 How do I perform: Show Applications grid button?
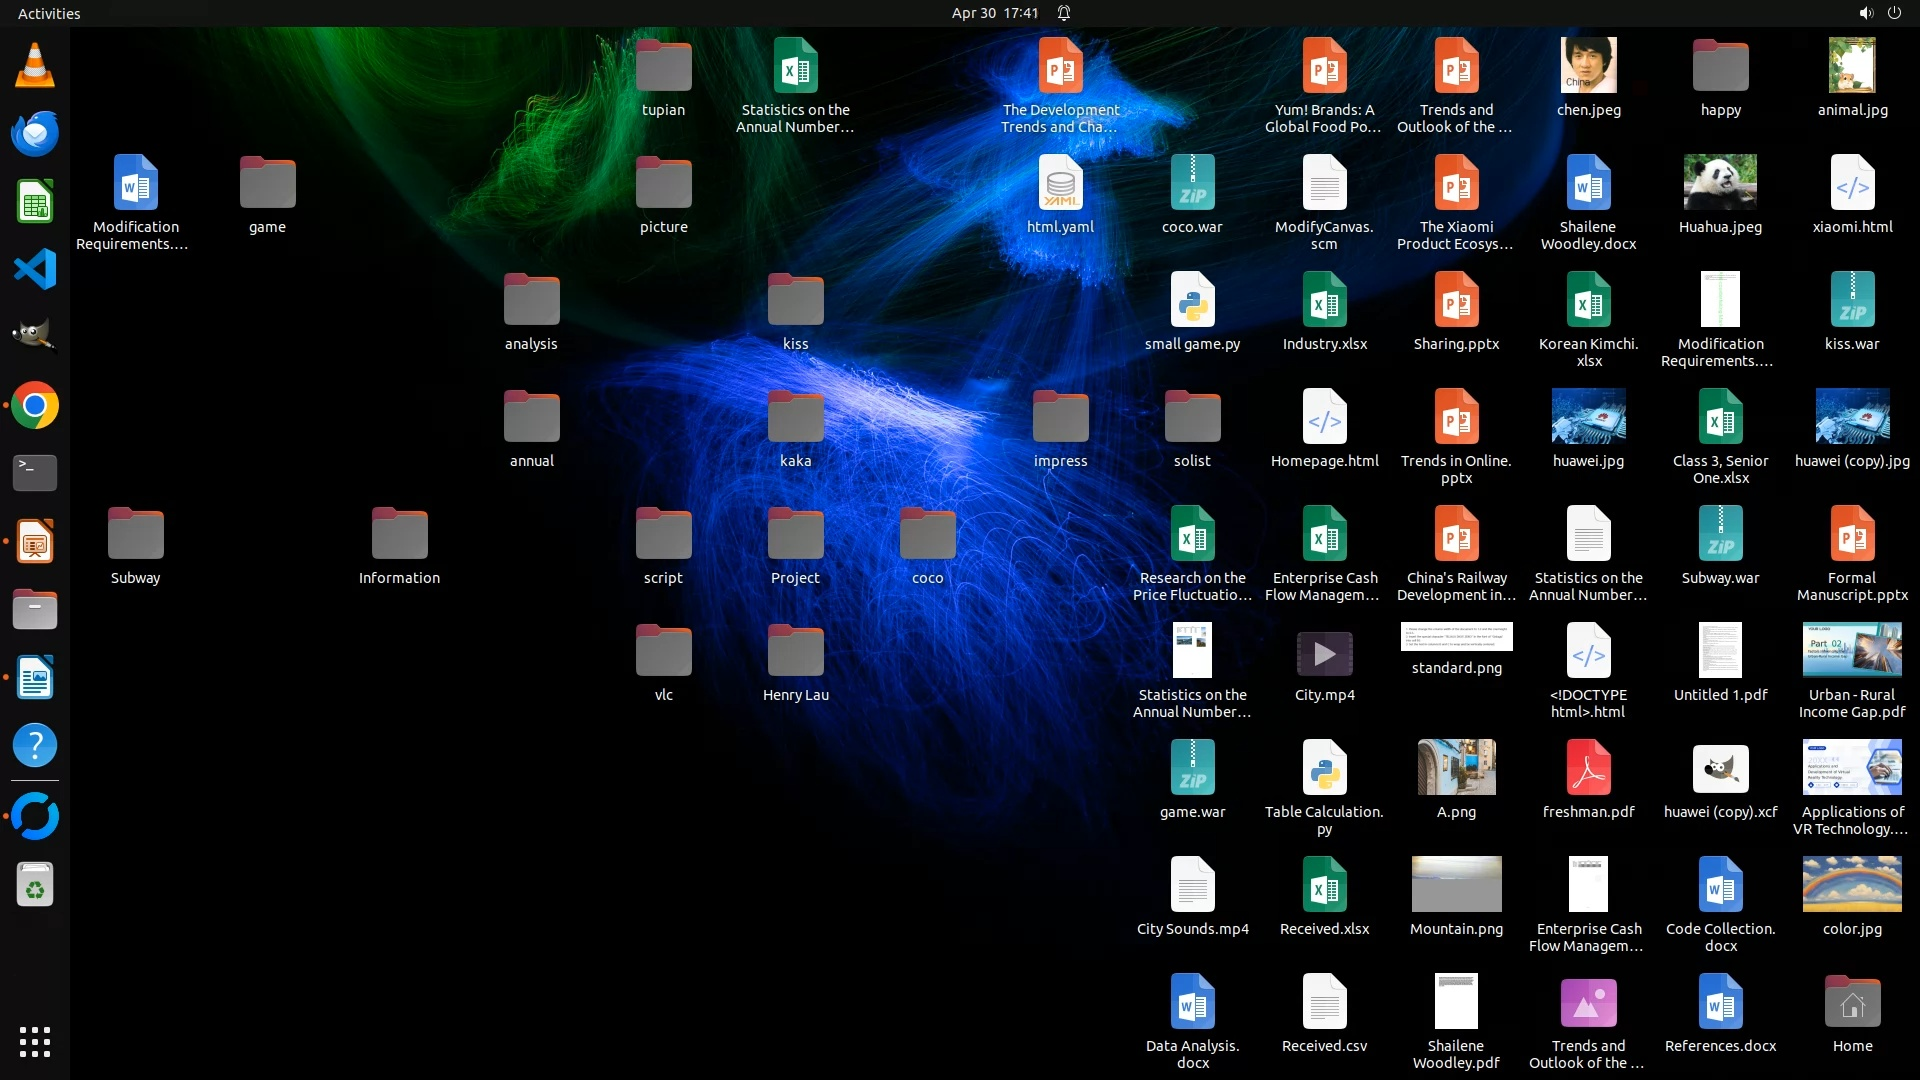click(x=35, y=1042)
